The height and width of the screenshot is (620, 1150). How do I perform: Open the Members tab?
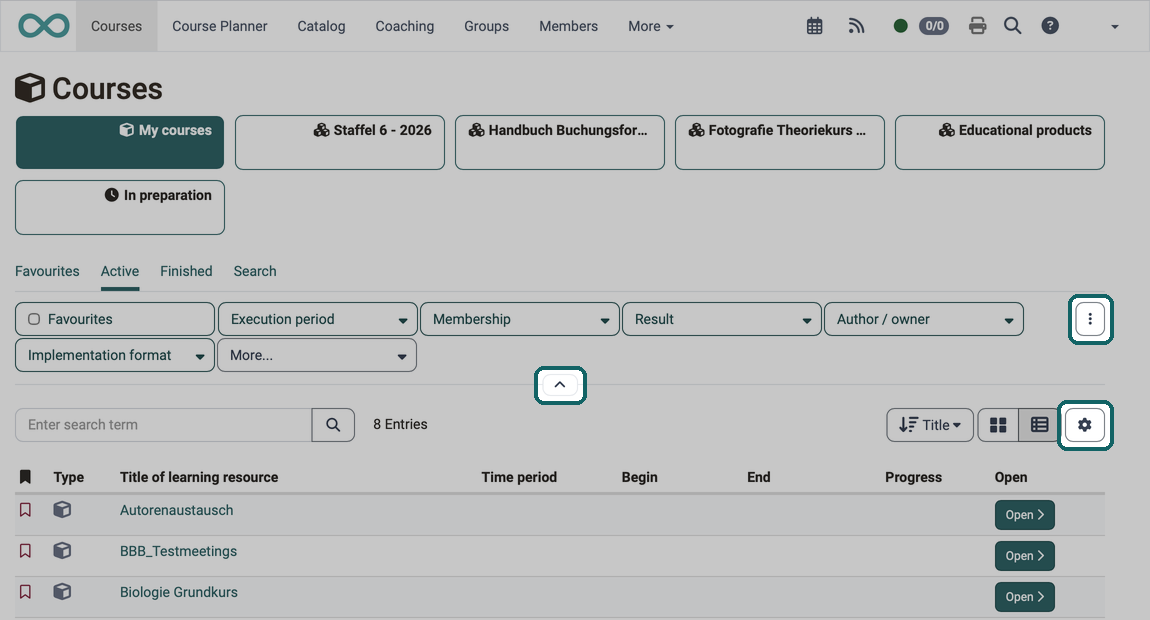tap(568, 26)
